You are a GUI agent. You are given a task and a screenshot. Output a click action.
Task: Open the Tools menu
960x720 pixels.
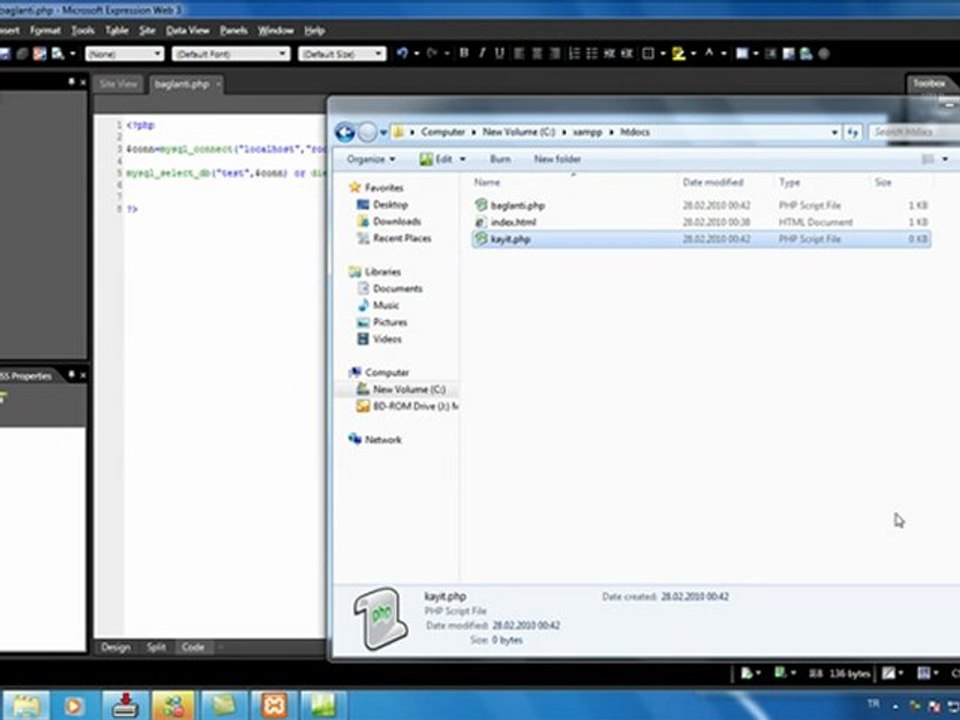[83, 30]
